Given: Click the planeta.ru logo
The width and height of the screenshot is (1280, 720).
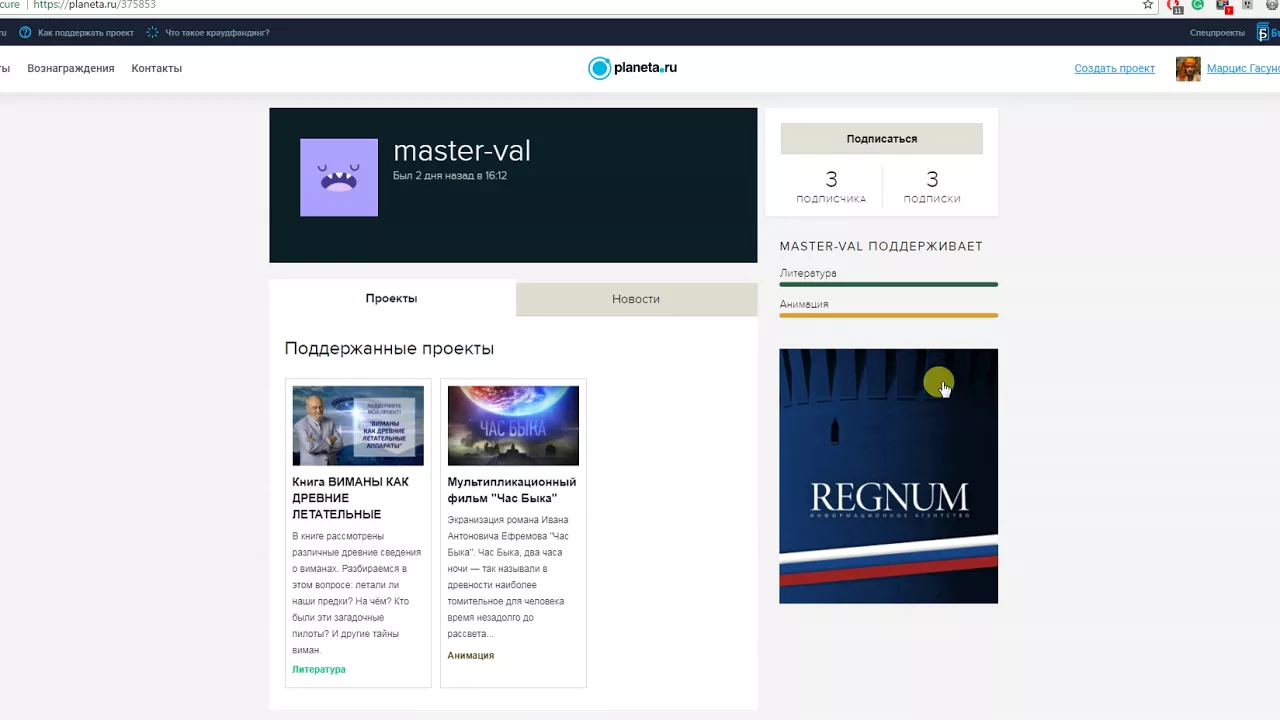Looking at the screenshot, I should tap(632, 68).
